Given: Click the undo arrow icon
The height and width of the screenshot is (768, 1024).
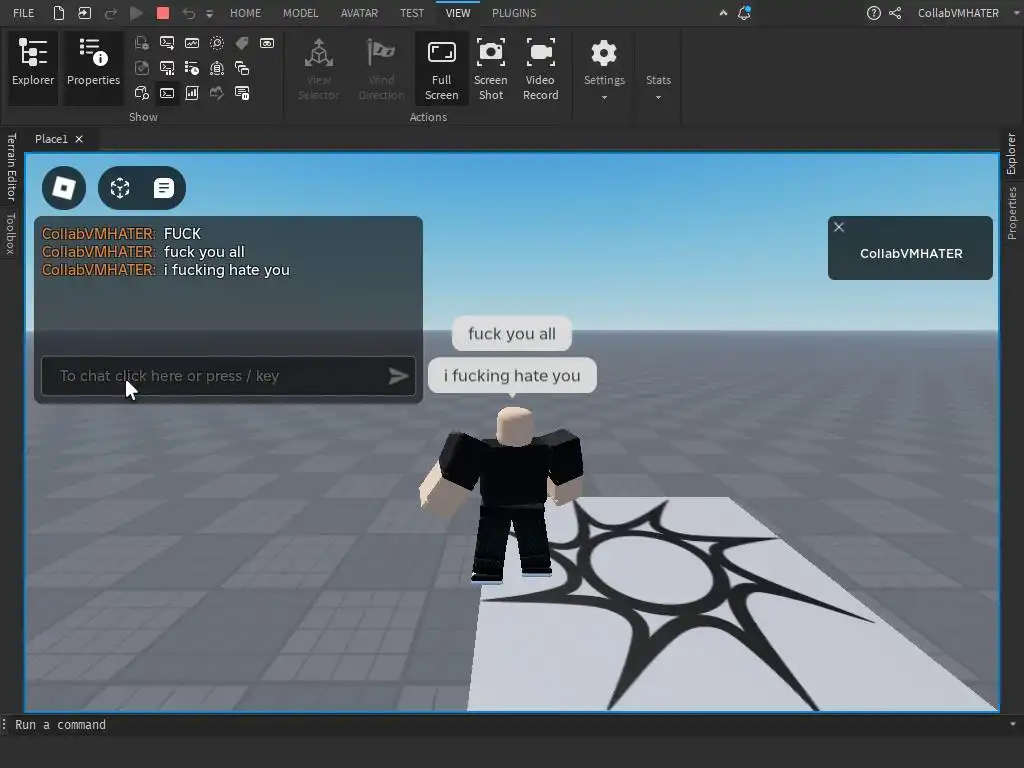Looking at the screenshot, I should (x=189, y=12).
